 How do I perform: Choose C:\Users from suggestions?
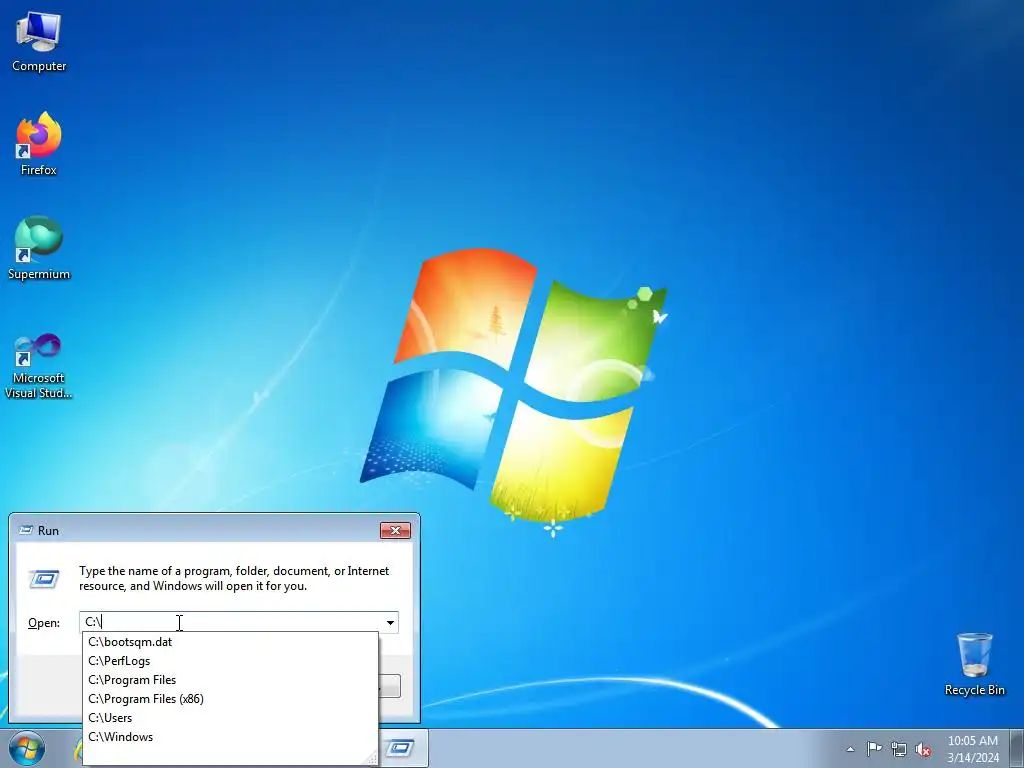230,718
